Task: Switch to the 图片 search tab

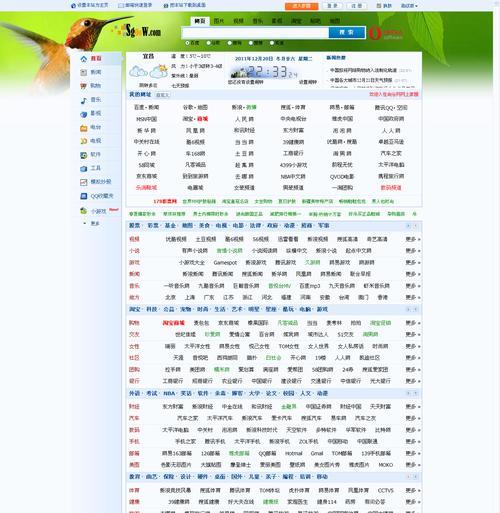Action: point(219,21)
